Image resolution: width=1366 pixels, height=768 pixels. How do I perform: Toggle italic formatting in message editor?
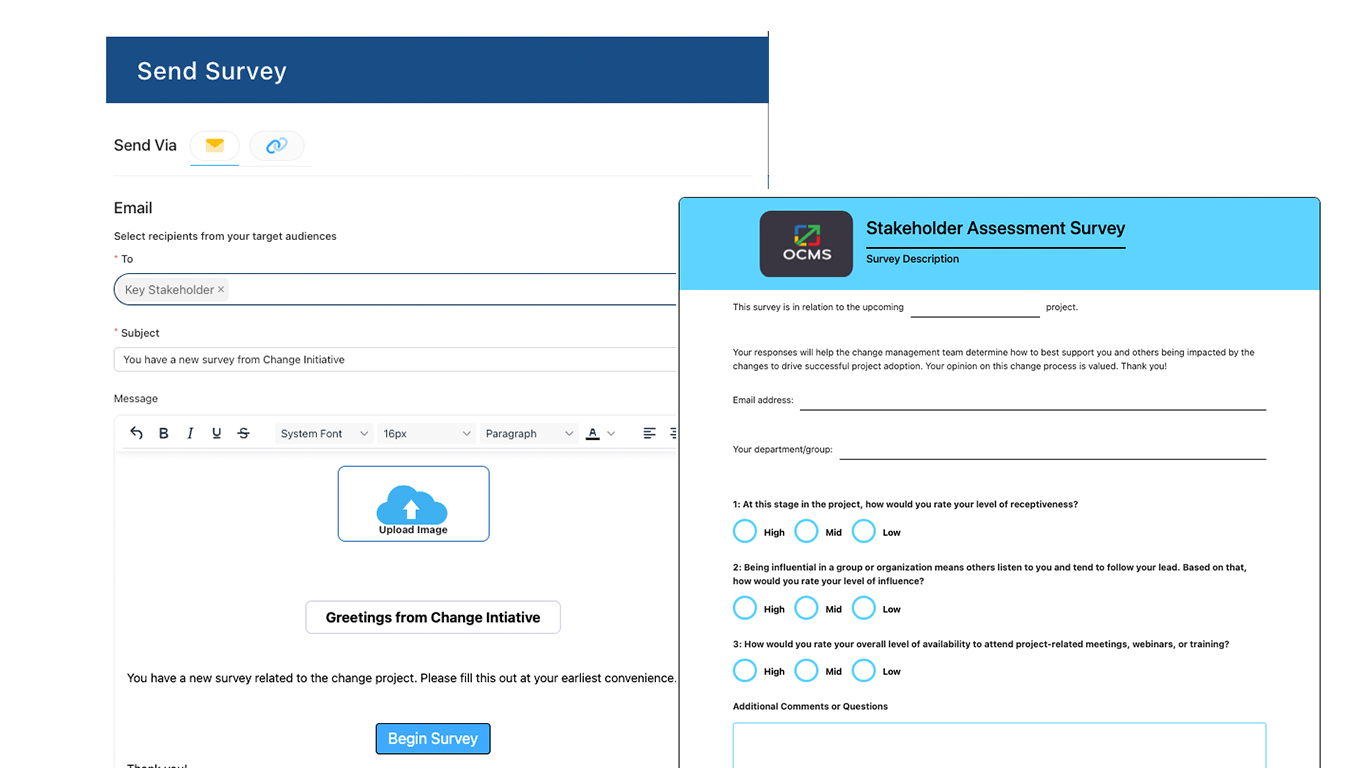point(190,433)
